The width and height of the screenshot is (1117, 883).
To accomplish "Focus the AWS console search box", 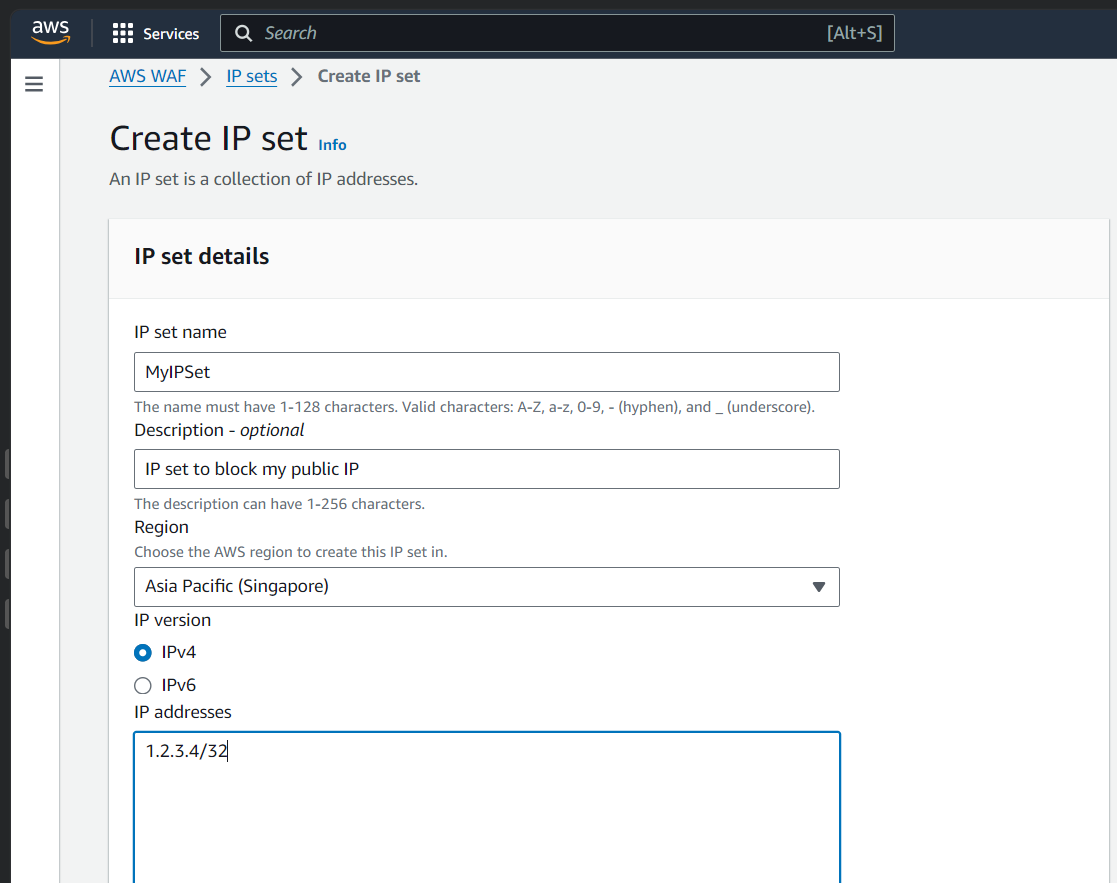I will coord(557,33).
